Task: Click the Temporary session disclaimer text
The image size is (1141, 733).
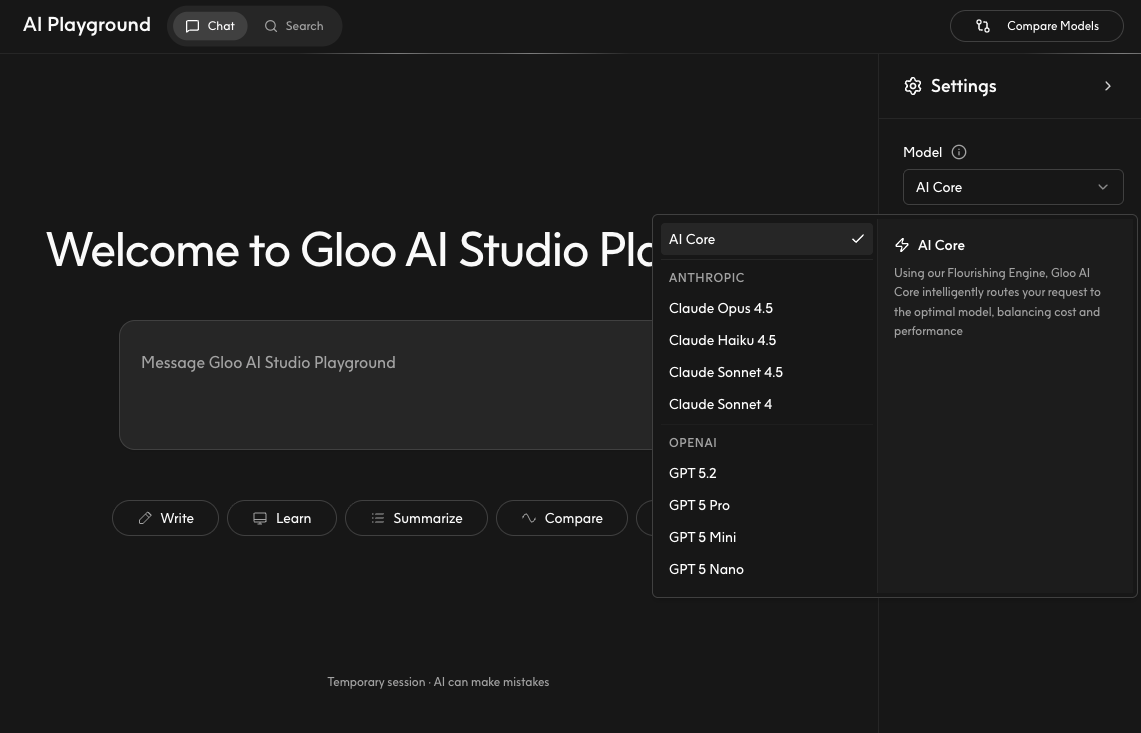Action: click(x=438, y=682)
